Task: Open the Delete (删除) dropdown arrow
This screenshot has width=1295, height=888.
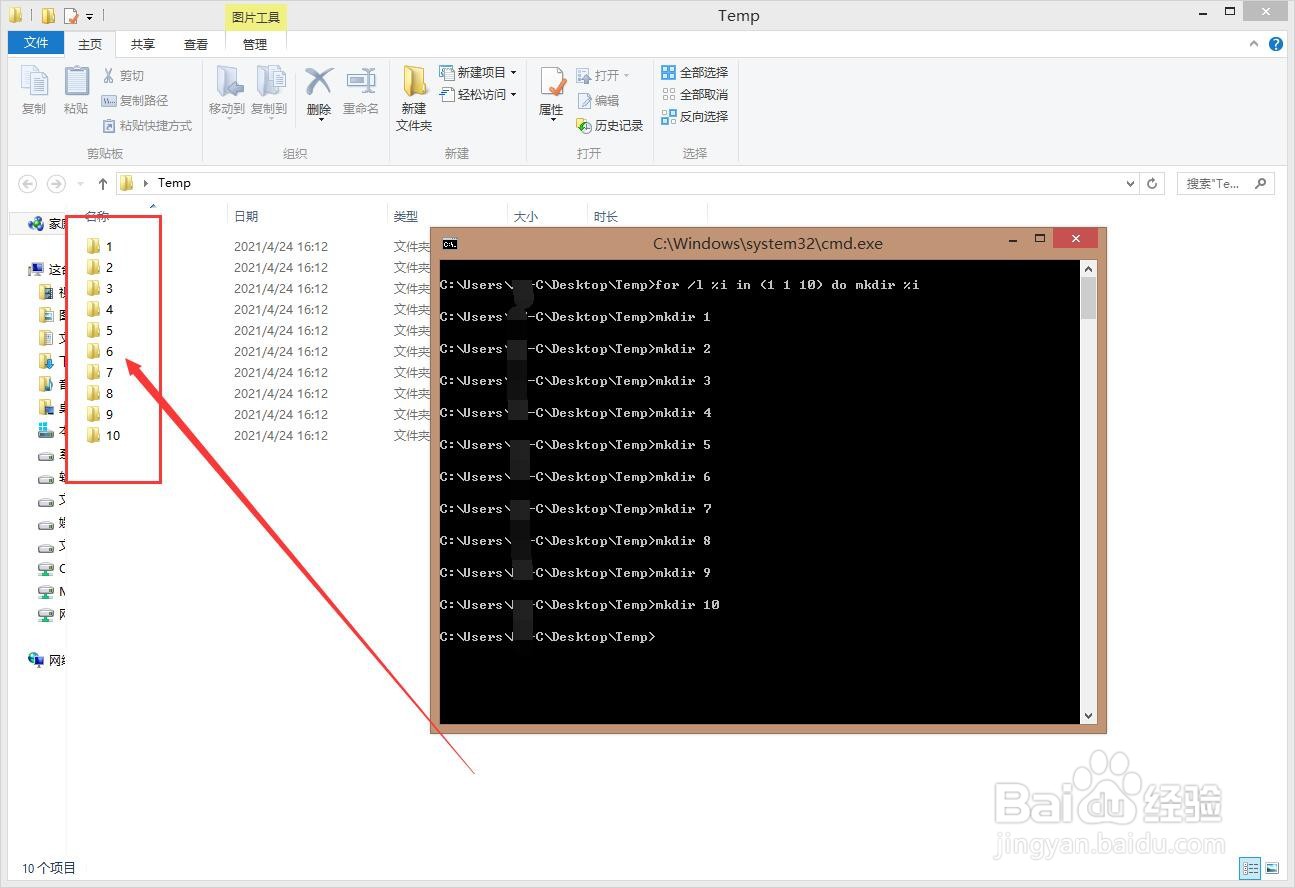Action: [x=320, y=121]
